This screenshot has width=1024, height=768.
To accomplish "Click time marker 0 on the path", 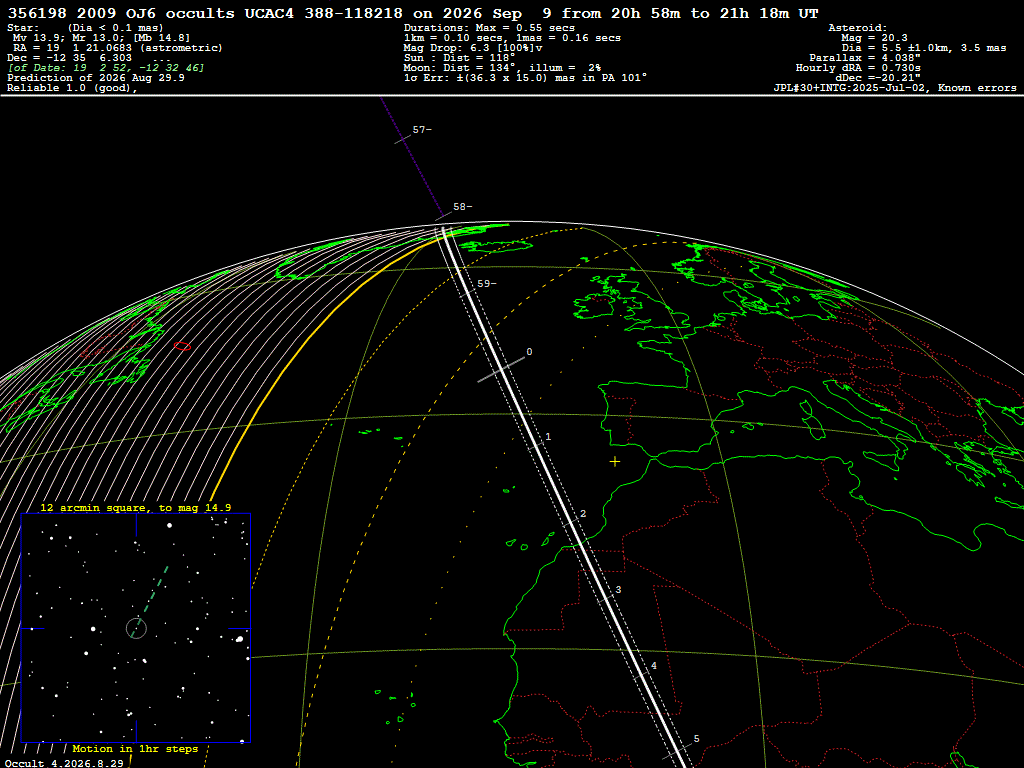I will pos(529,352).
